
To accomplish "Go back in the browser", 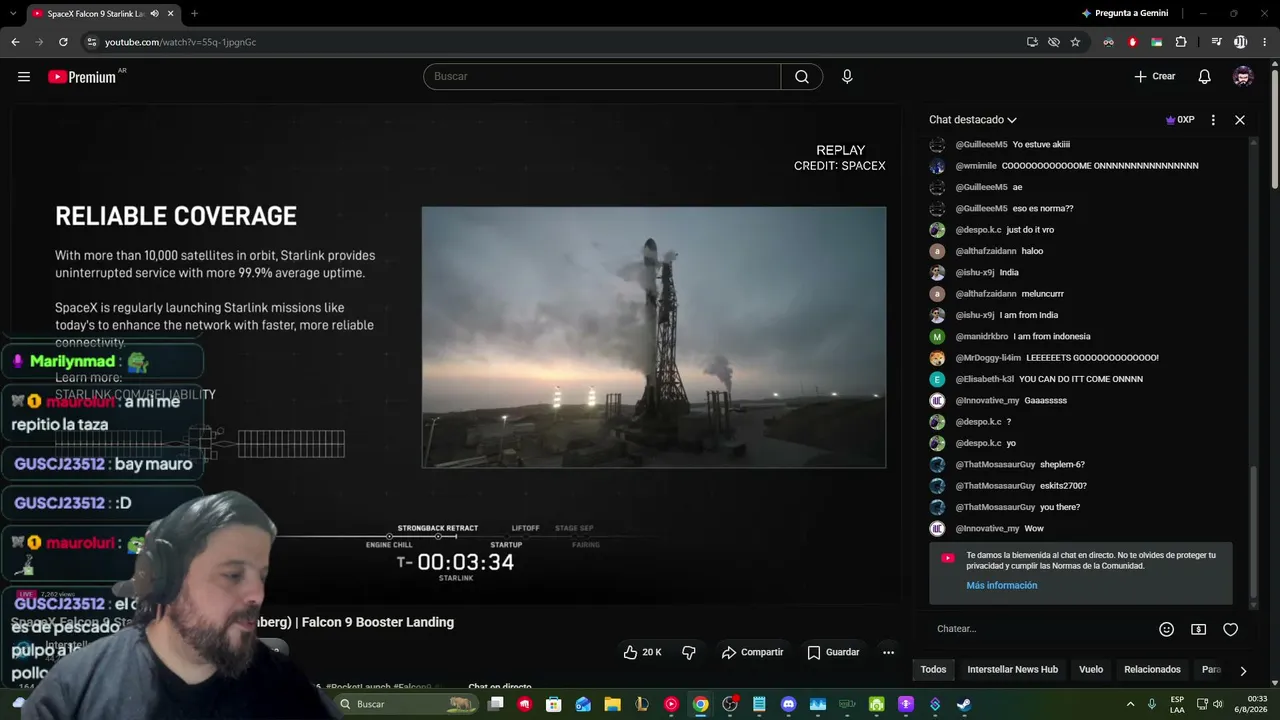I will 15,42.
